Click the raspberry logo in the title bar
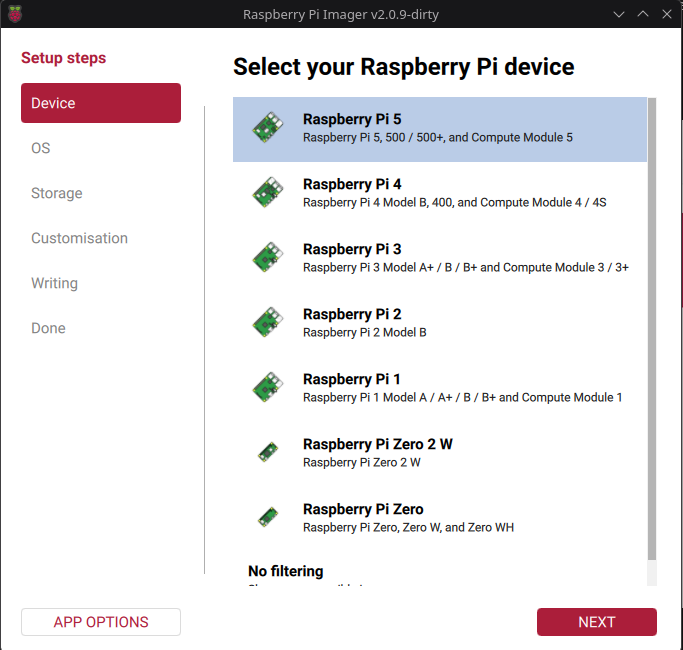Screen dimensions: 683x650 click(x=15, y=14)
